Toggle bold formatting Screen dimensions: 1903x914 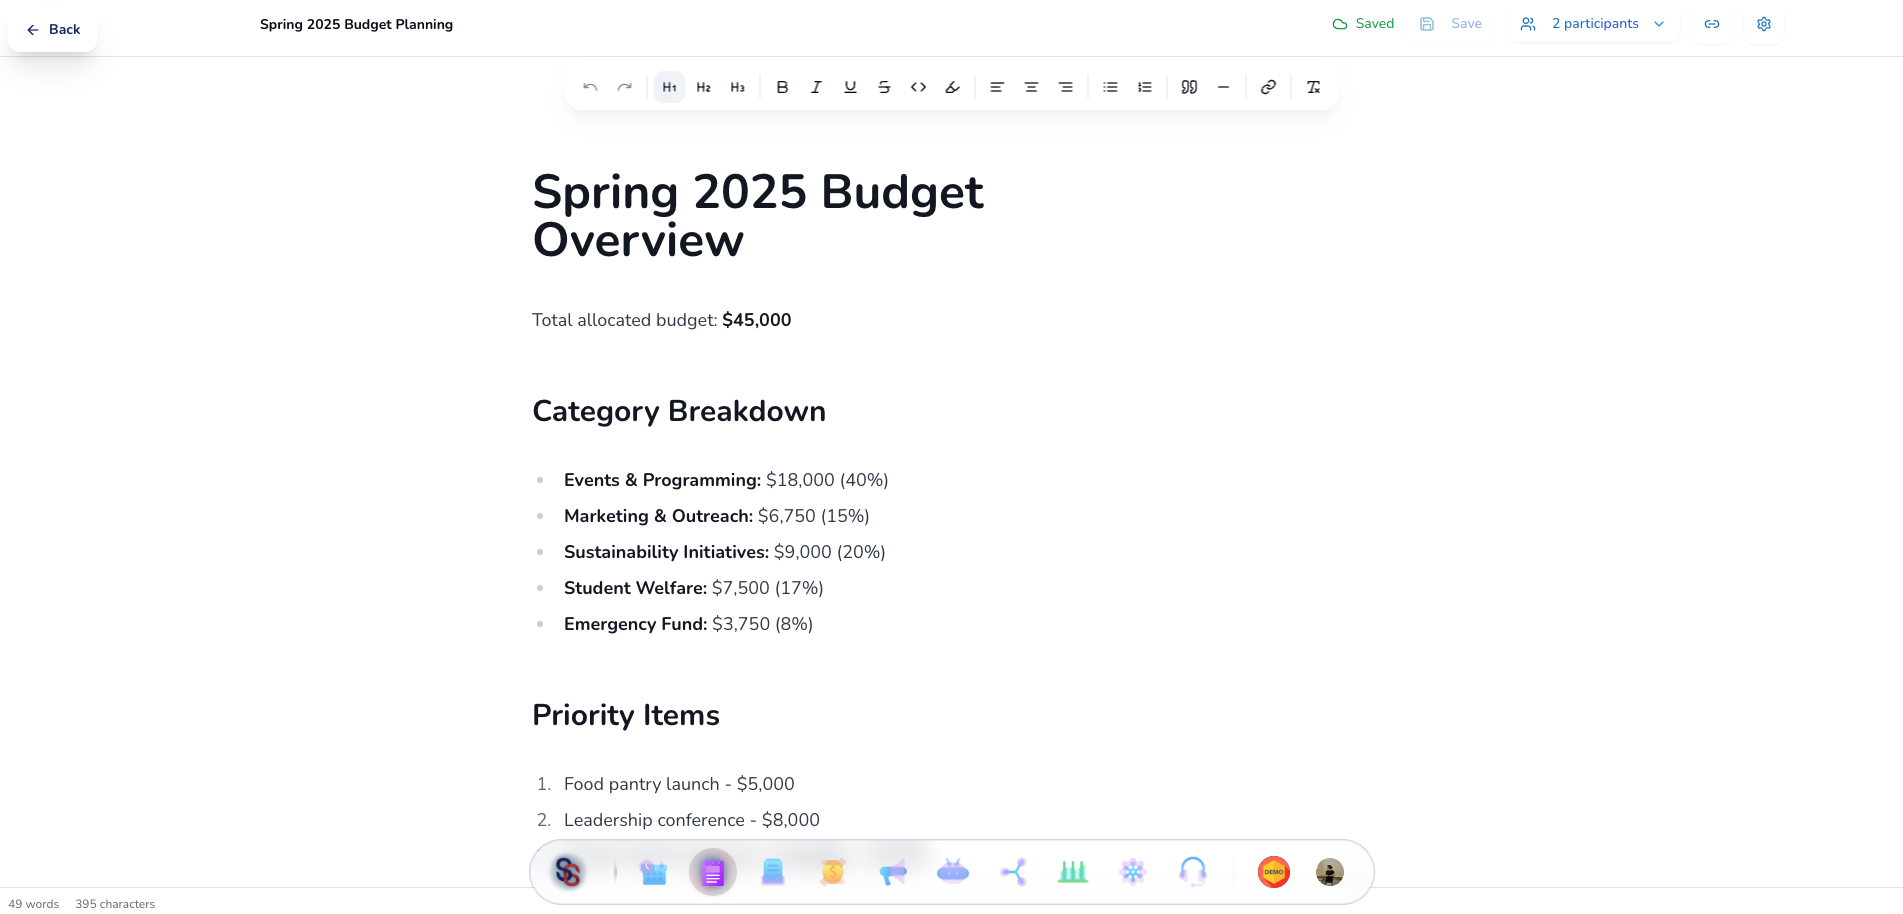click(782, 88)
